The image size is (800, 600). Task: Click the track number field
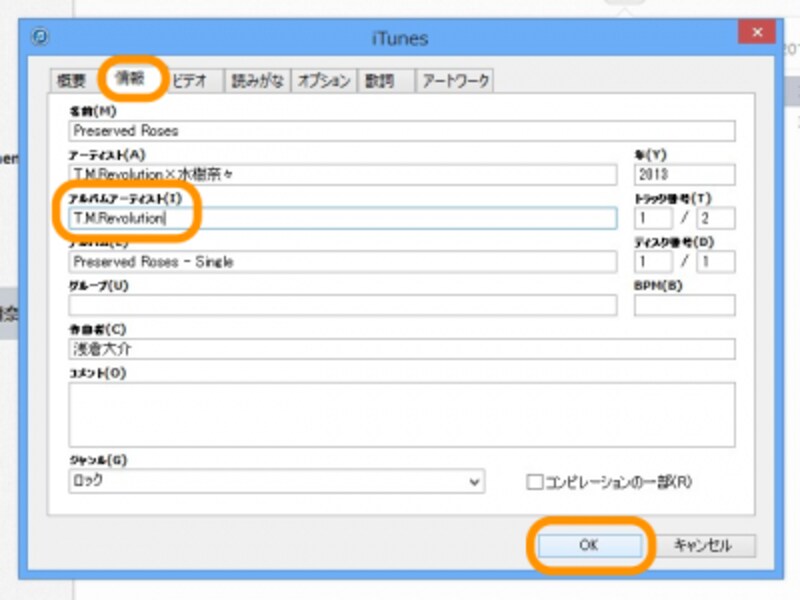point(653,218)
